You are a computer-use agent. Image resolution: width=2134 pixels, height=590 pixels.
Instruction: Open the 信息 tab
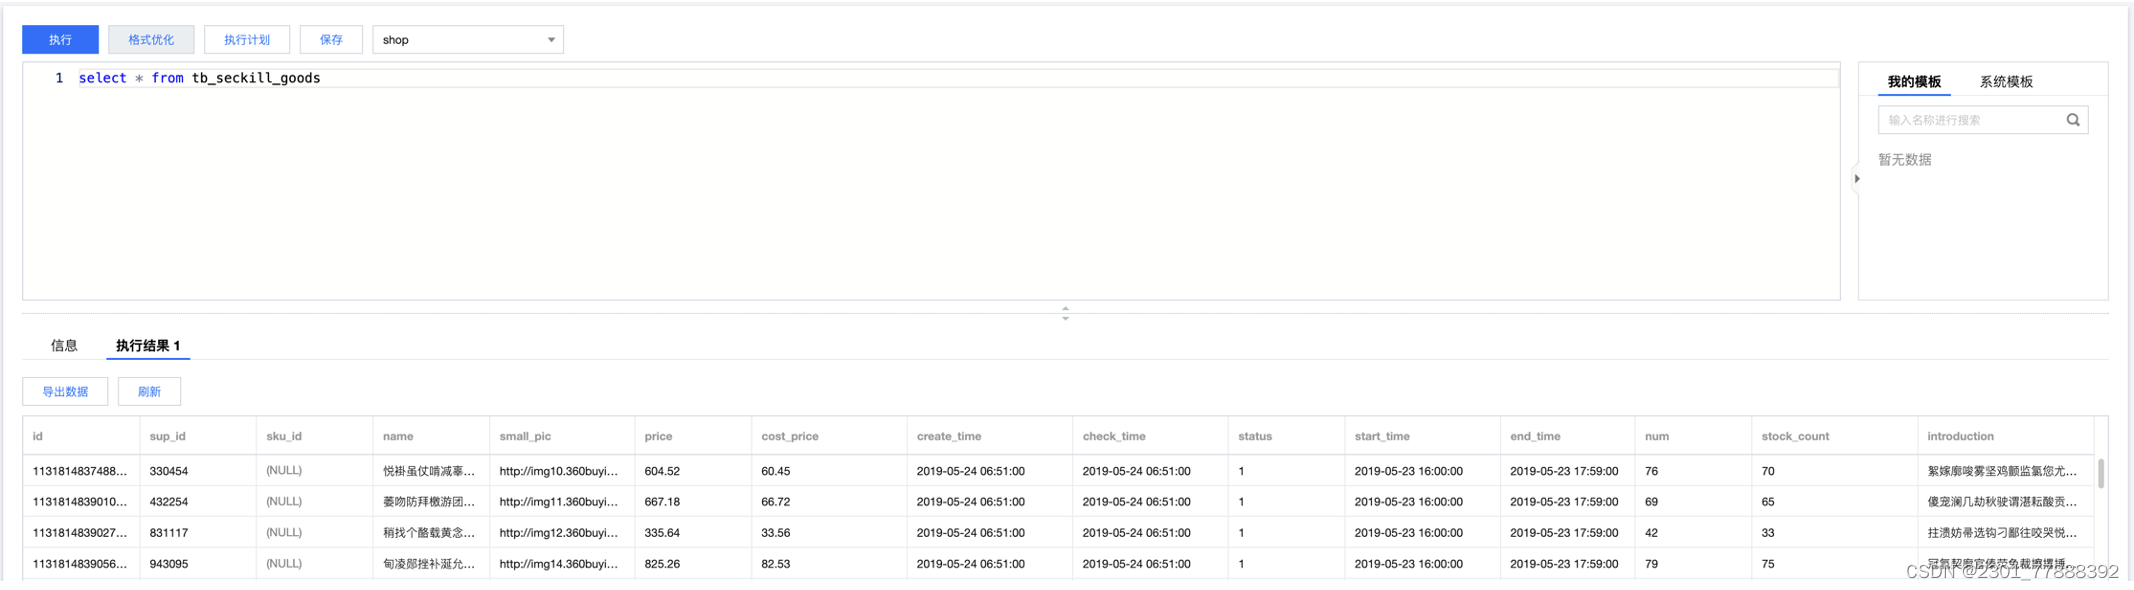click(64, 346)
